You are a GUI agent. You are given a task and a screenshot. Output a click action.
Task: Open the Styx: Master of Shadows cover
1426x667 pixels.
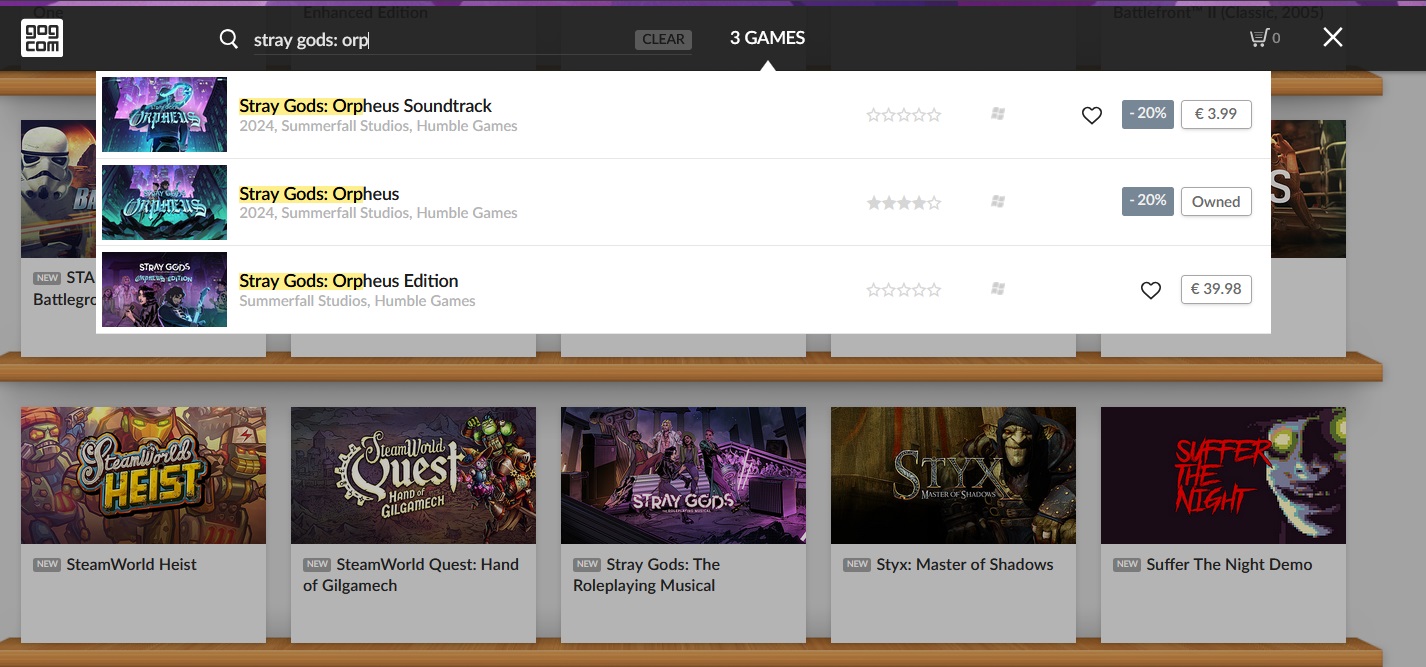coord(953,475)
